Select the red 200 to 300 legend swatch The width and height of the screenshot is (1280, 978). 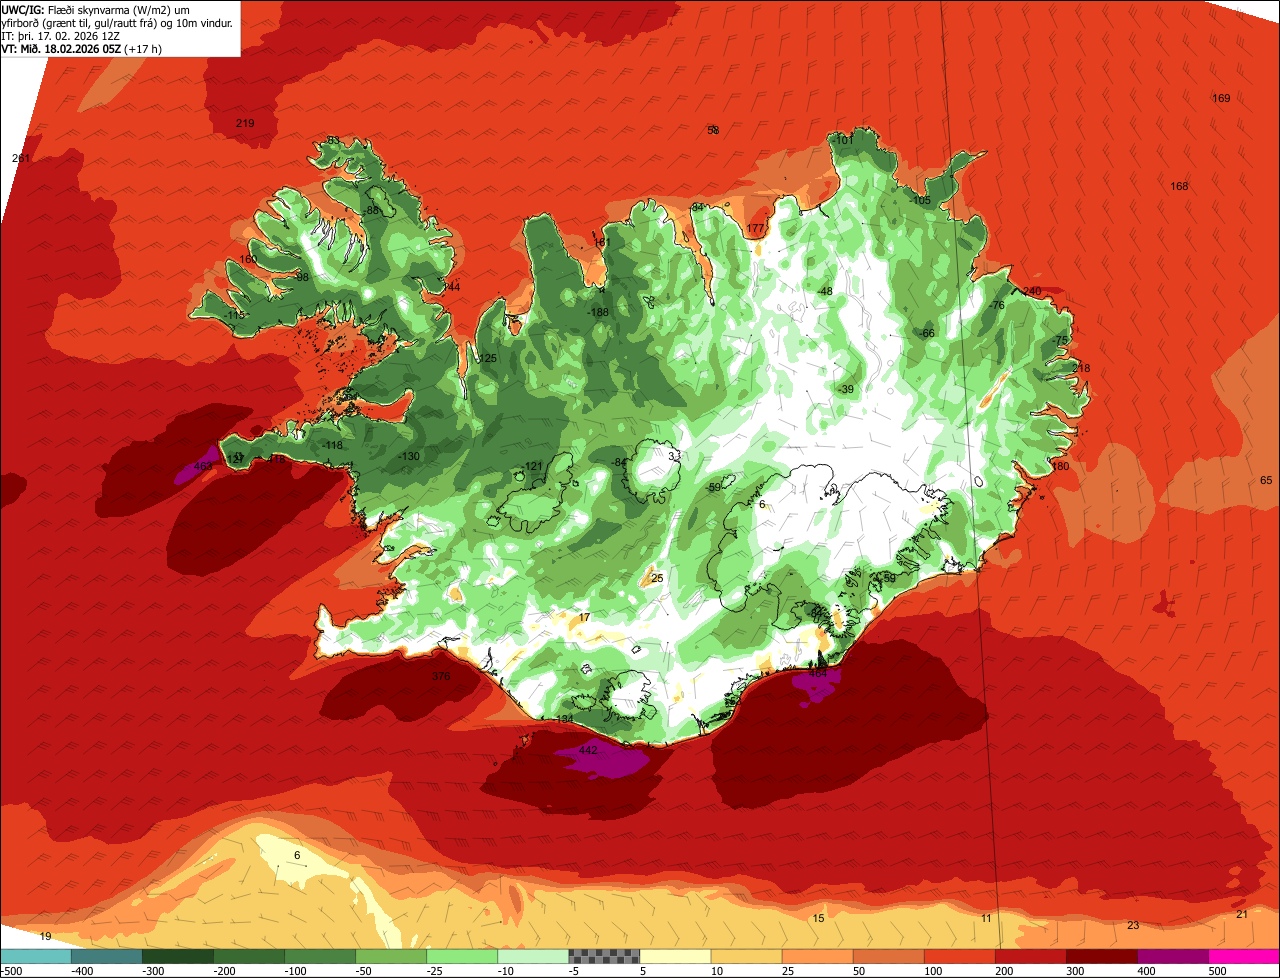pyautogui.click(x=1030, y=956)
